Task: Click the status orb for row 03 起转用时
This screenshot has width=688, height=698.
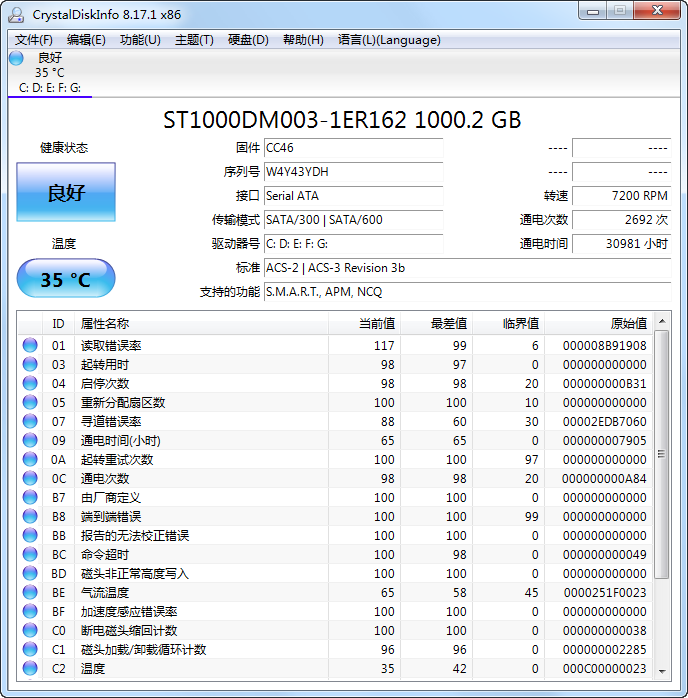Action: 30,365
